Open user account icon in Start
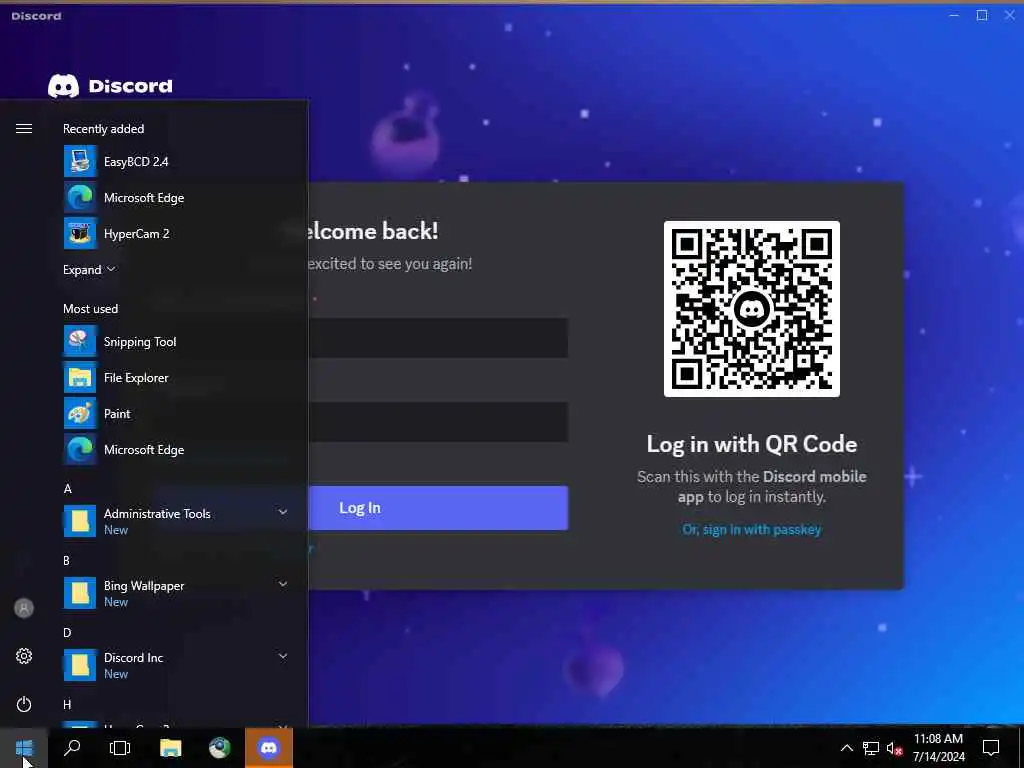Viewport: 1024px width, 768px height. click(24, 608)
